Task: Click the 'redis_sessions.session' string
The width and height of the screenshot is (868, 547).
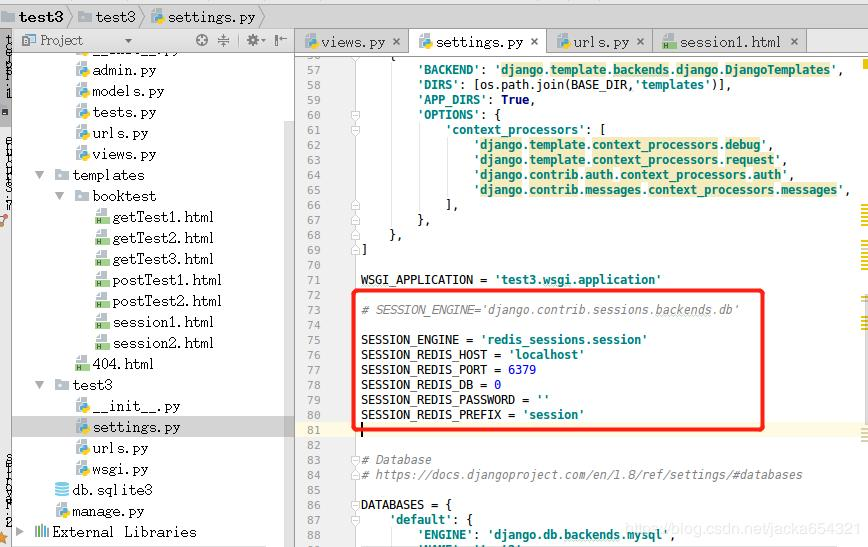Action: click(564, 340)
